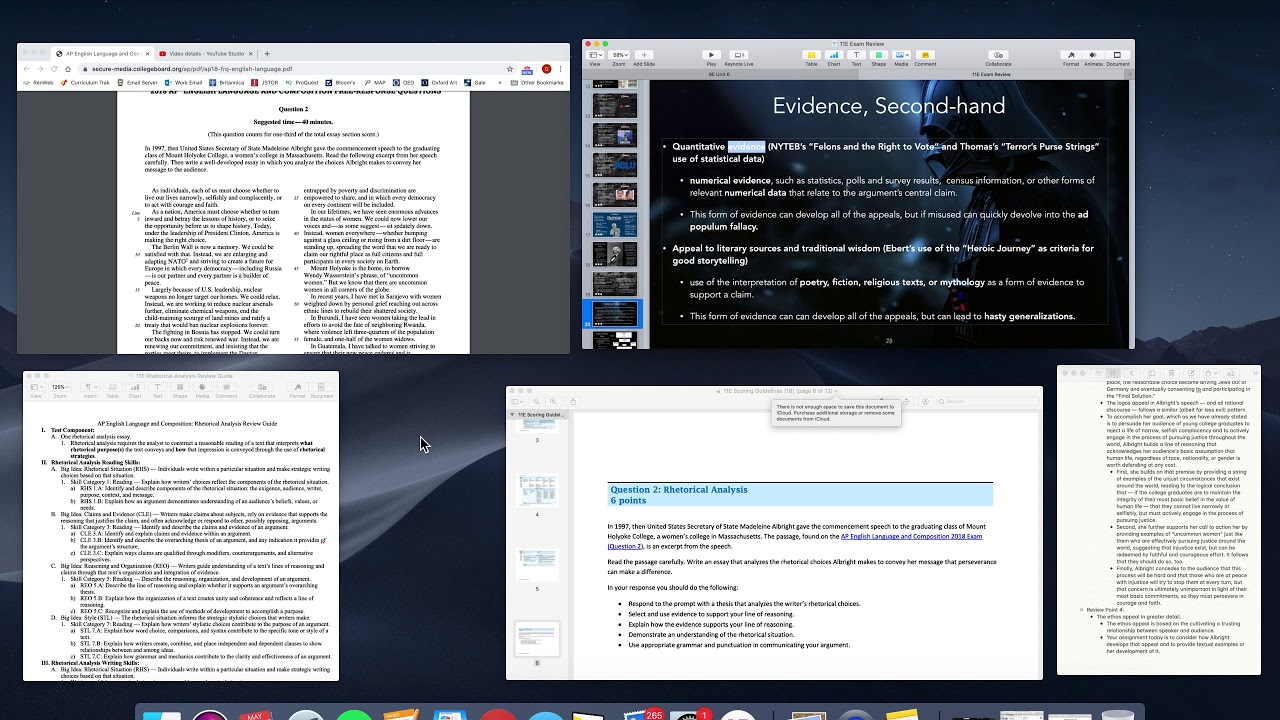Open Keynote Live in Keynote toolbar
The height and width of the screenshot is (720, 1280).
pos(739,57)
